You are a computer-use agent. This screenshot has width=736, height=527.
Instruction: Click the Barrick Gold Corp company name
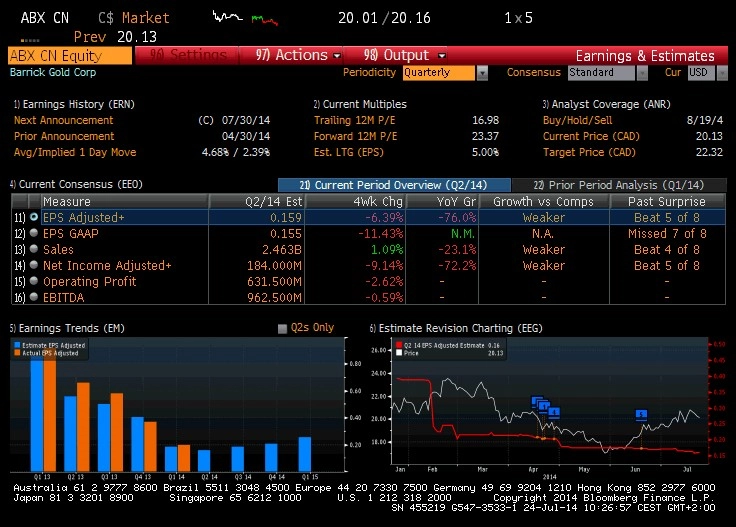click(x=53, y=72)
